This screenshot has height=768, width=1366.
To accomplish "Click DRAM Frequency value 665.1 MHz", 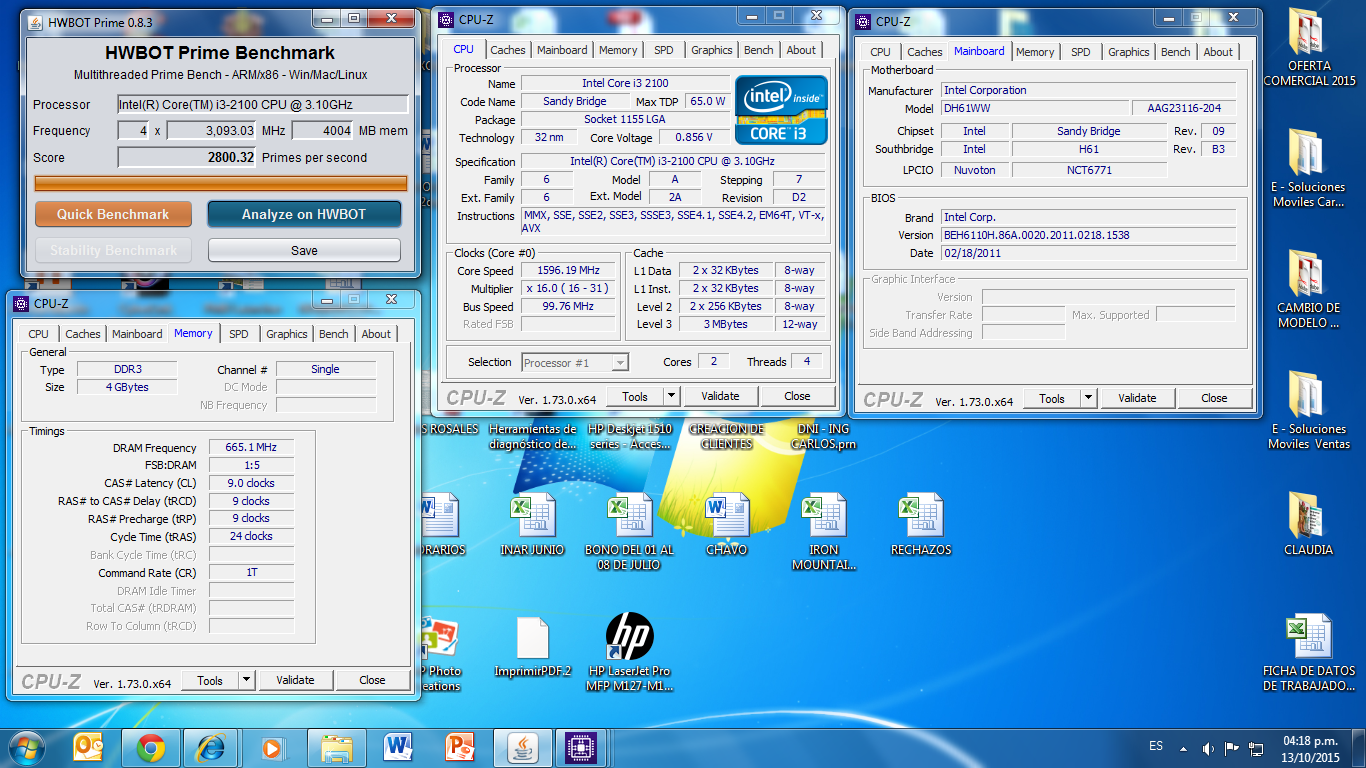I will pyautogui.click(x=251, y=448).
